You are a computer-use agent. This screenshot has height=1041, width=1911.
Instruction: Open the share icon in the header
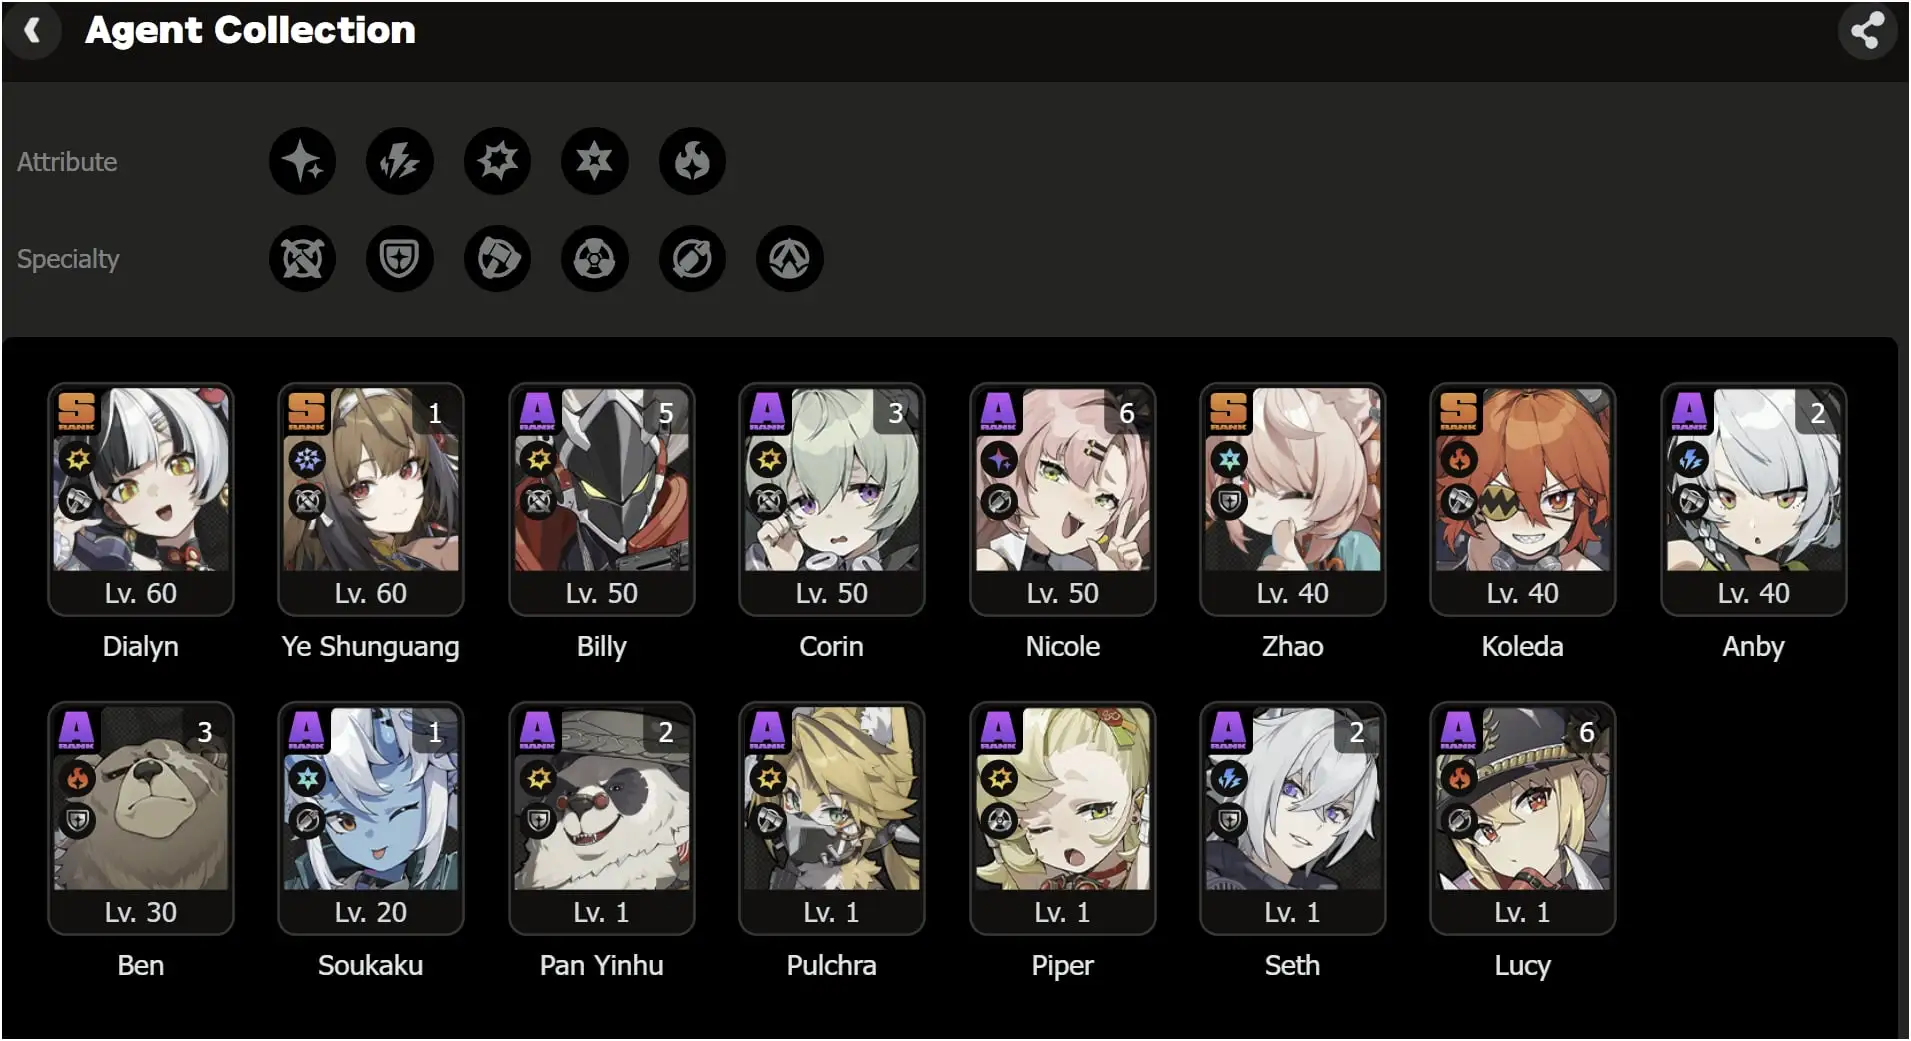click(1866, 31)
